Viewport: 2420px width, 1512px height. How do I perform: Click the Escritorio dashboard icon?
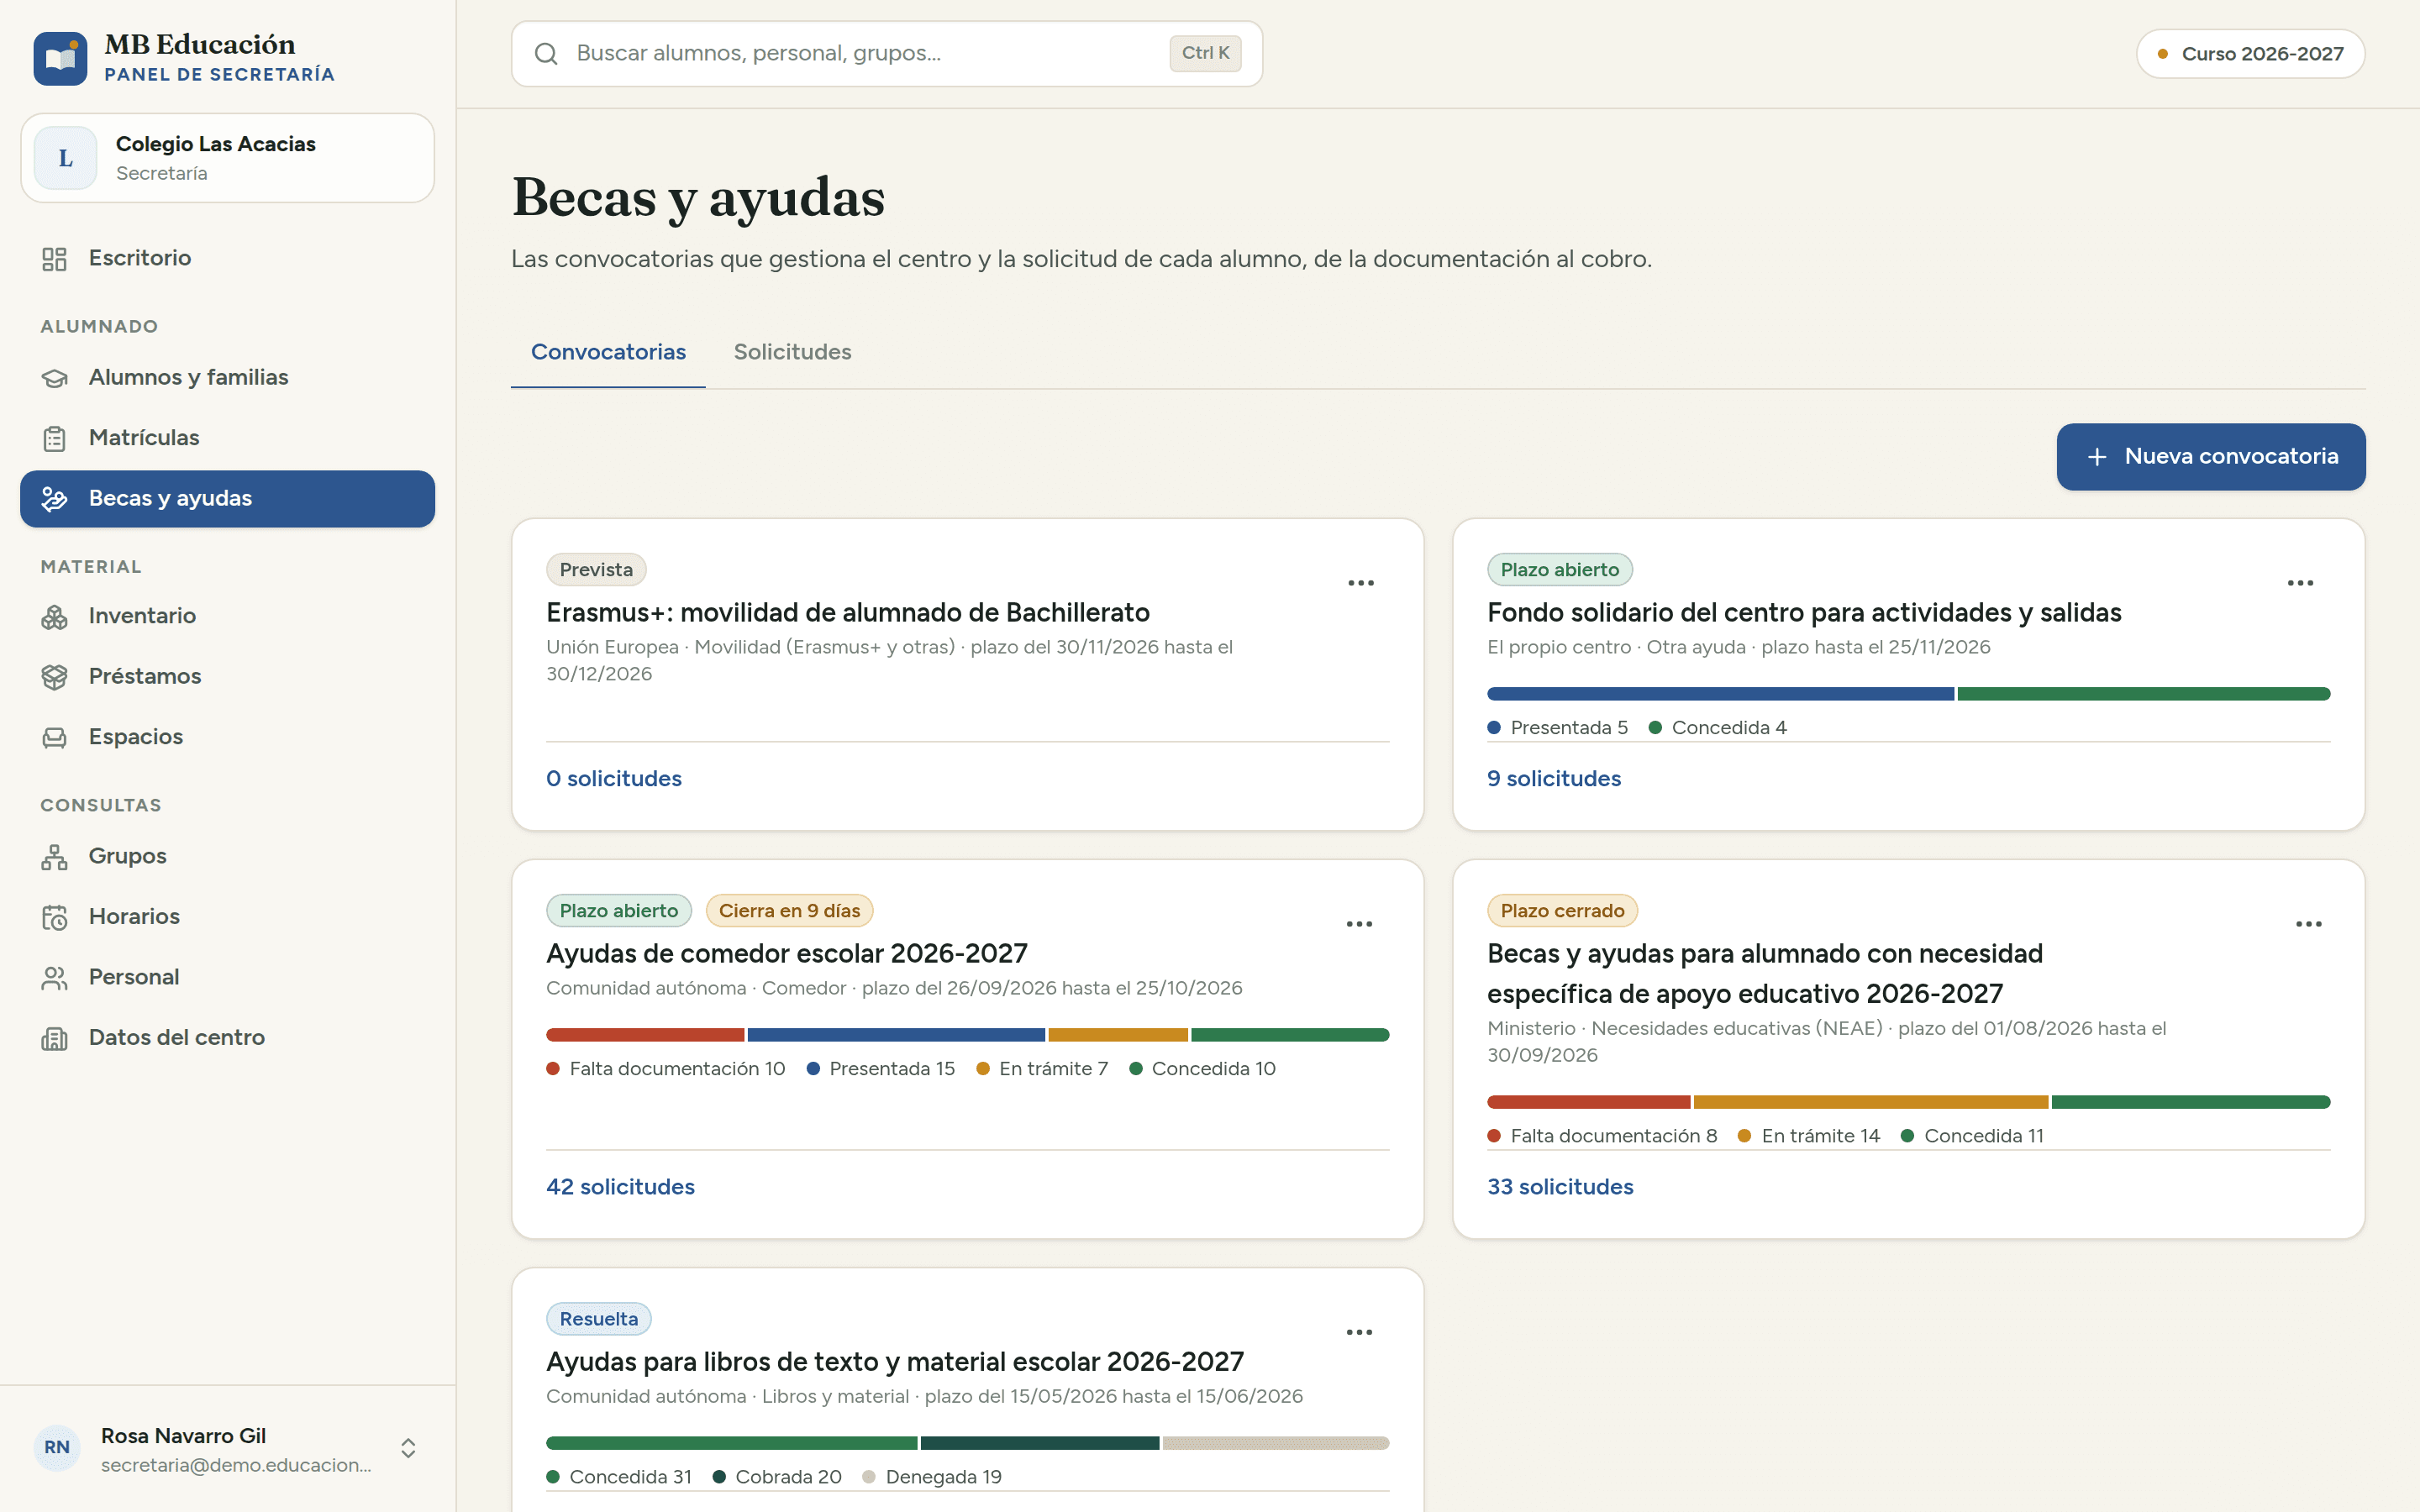[54, 259]
